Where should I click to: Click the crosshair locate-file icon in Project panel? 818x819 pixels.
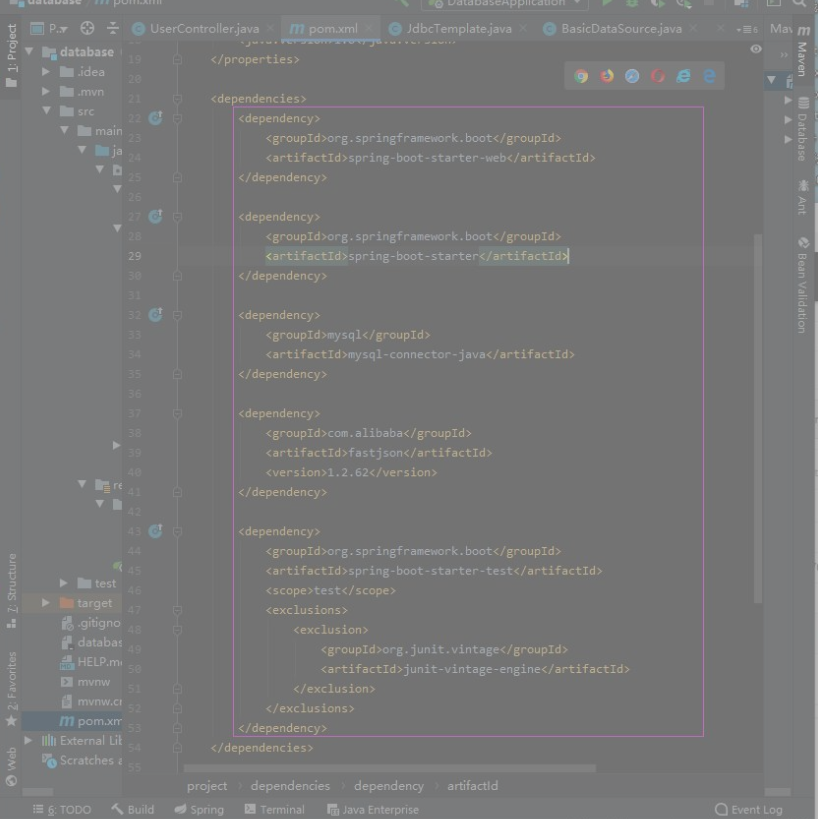pos(87,28)
